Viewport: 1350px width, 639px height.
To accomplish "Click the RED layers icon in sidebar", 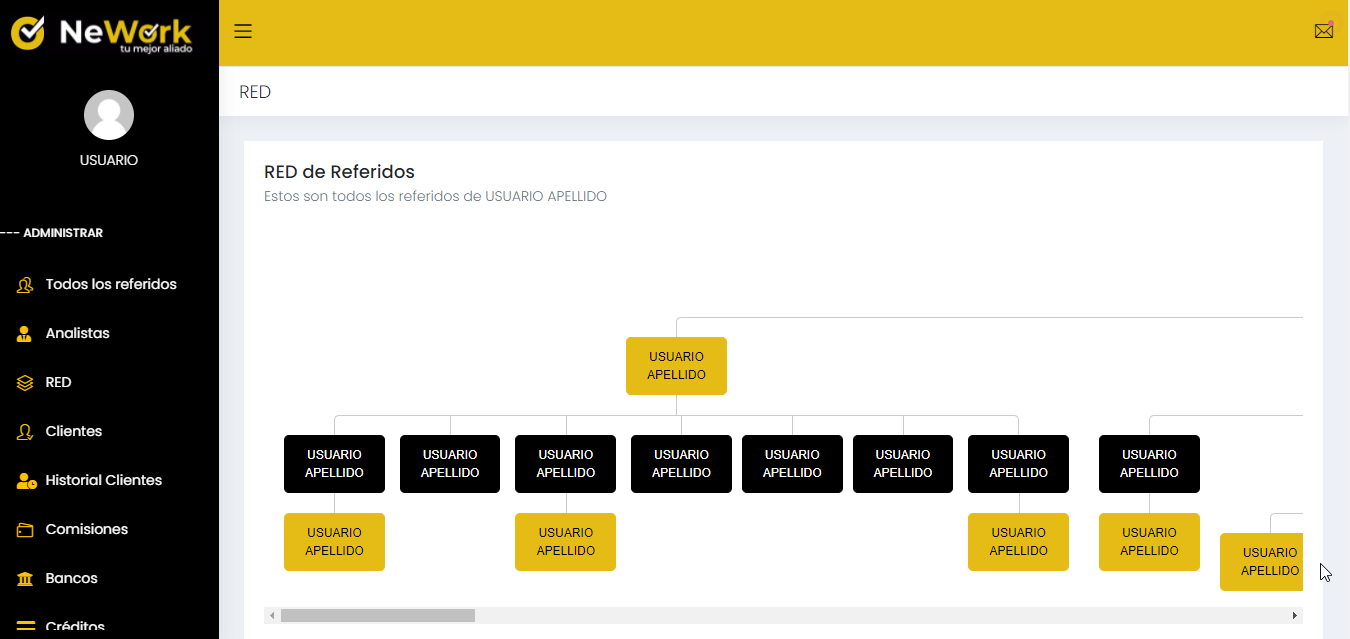I will [26, 383].
